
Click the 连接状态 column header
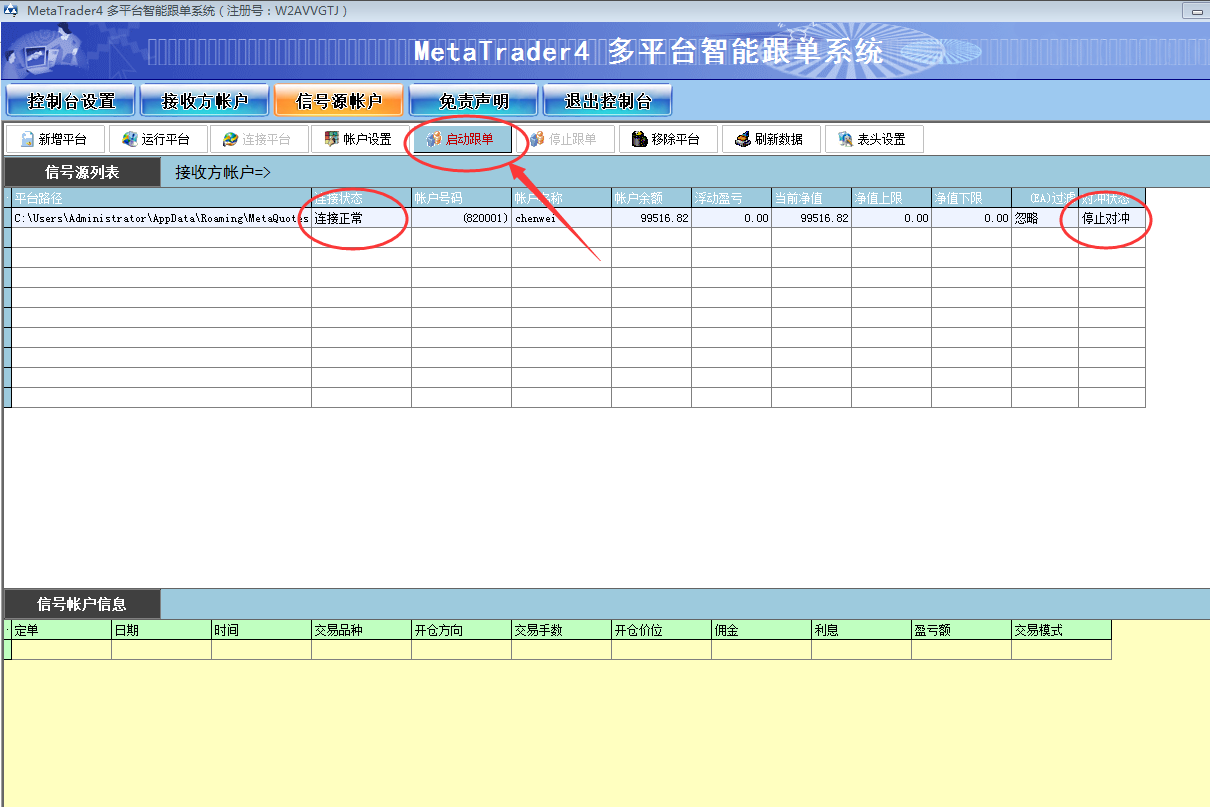pos(361,197)
